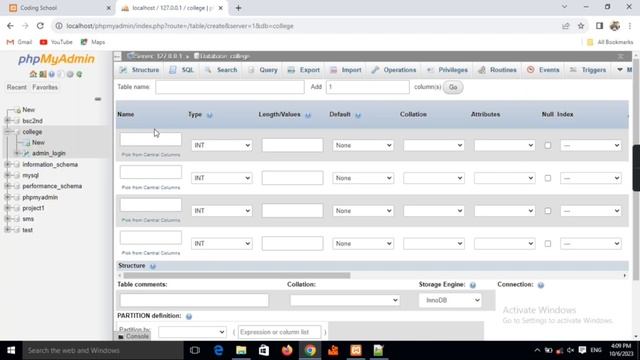The width and height of the screenshot is (640, 360).
Task: Open the Privileges tab
Action: point(447,70)
